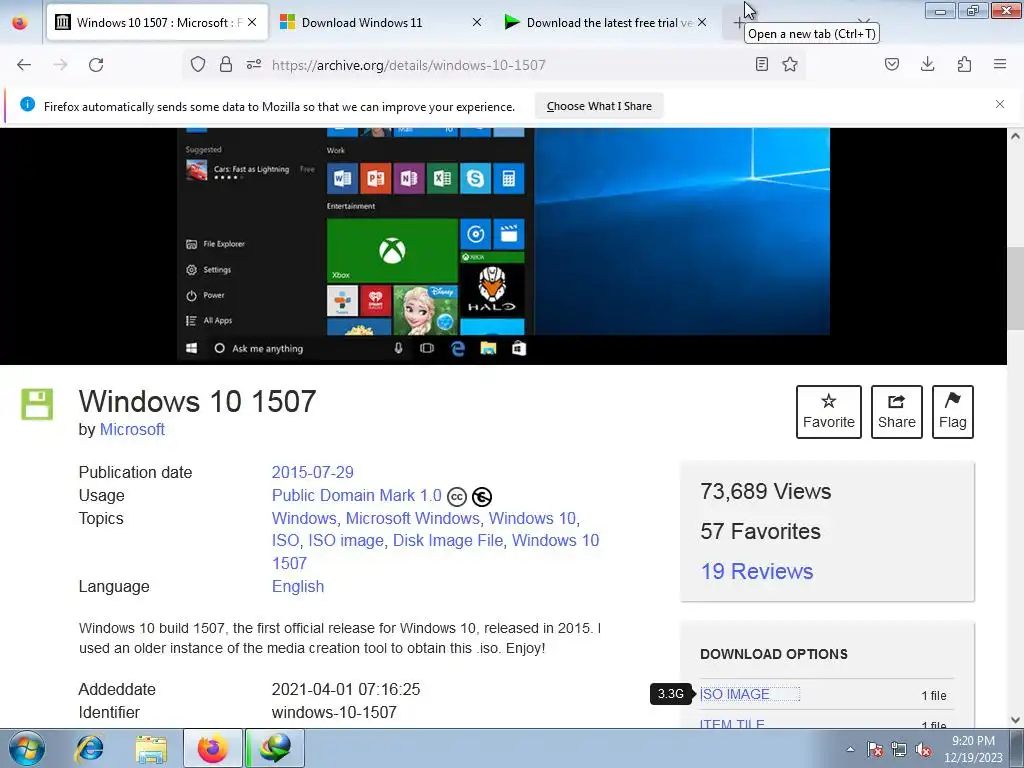Click the green floppy disk software icon
Image resolution: width=1024 pixels, height=768 pixels.
pyautogui.click(x=37, y=404)
